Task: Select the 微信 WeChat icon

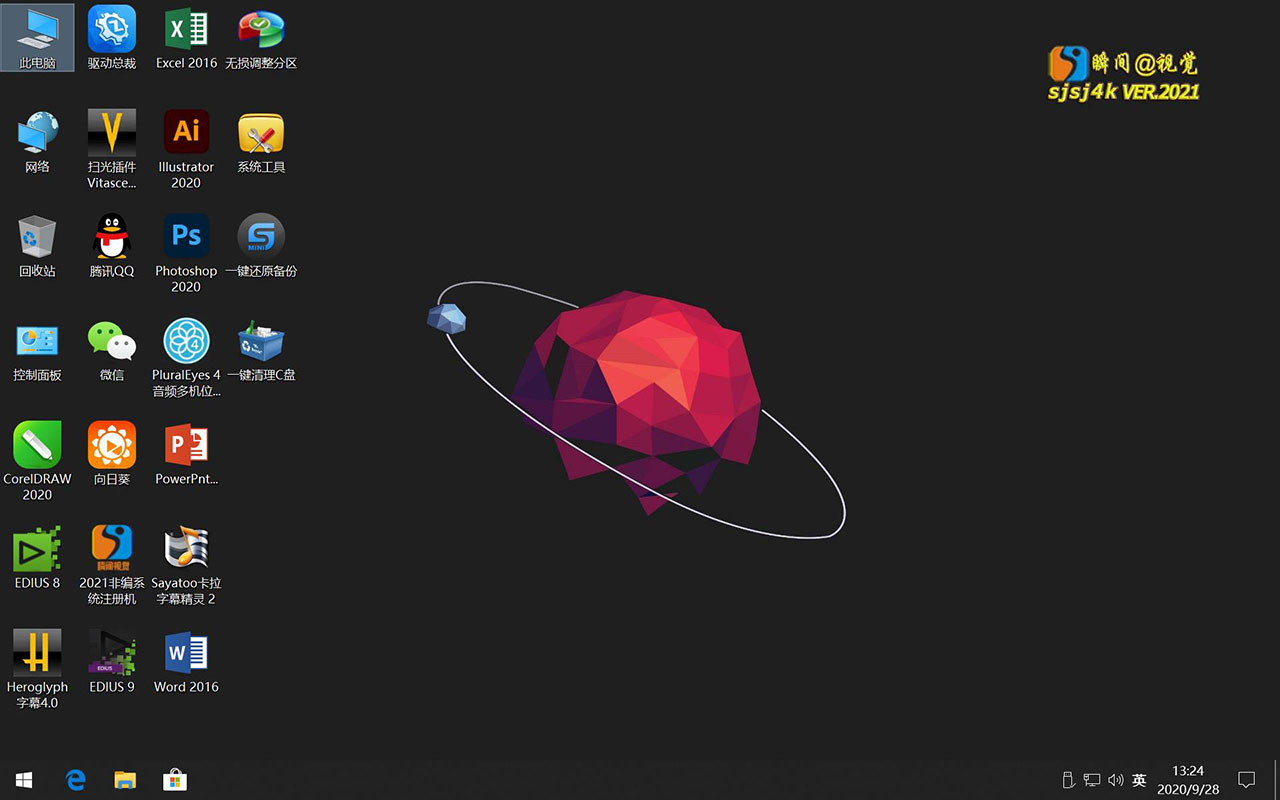Action: click(112, 350)
